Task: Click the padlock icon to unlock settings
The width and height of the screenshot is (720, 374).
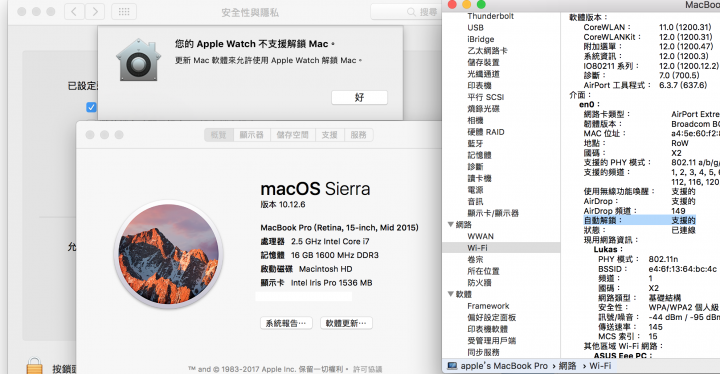Action: [34, 366]
